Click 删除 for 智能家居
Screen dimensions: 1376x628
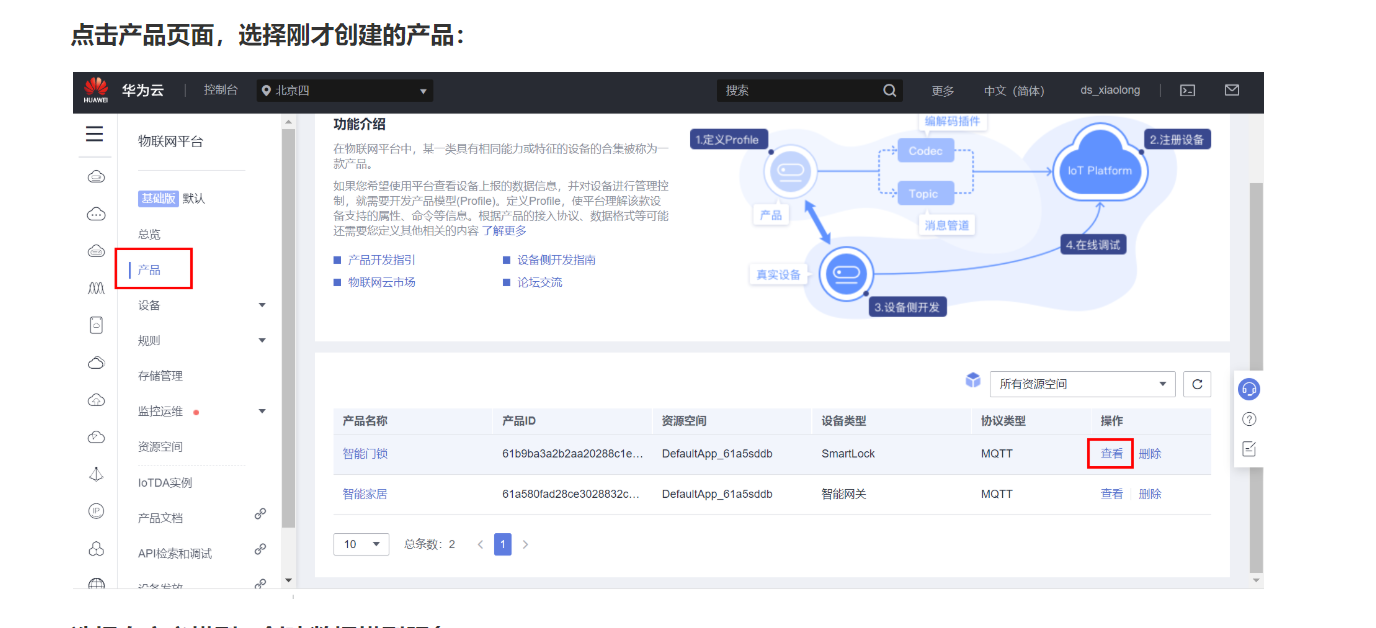(x=1150, y=494)
